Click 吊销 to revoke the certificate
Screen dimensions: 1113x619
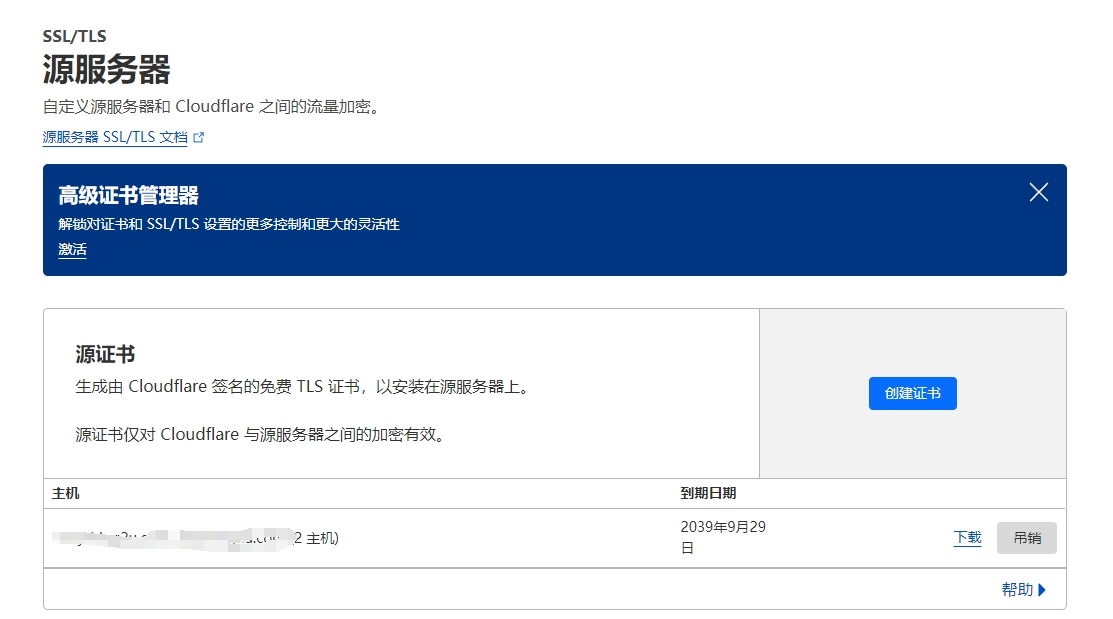pos(1026,538)
